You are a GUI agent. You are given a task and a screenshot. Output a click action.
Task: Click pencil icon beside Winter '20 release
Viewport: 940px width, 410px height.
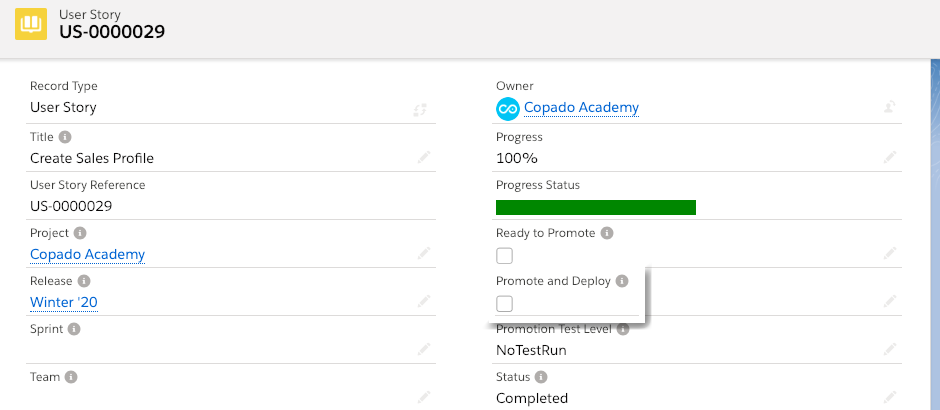point(424,301)
